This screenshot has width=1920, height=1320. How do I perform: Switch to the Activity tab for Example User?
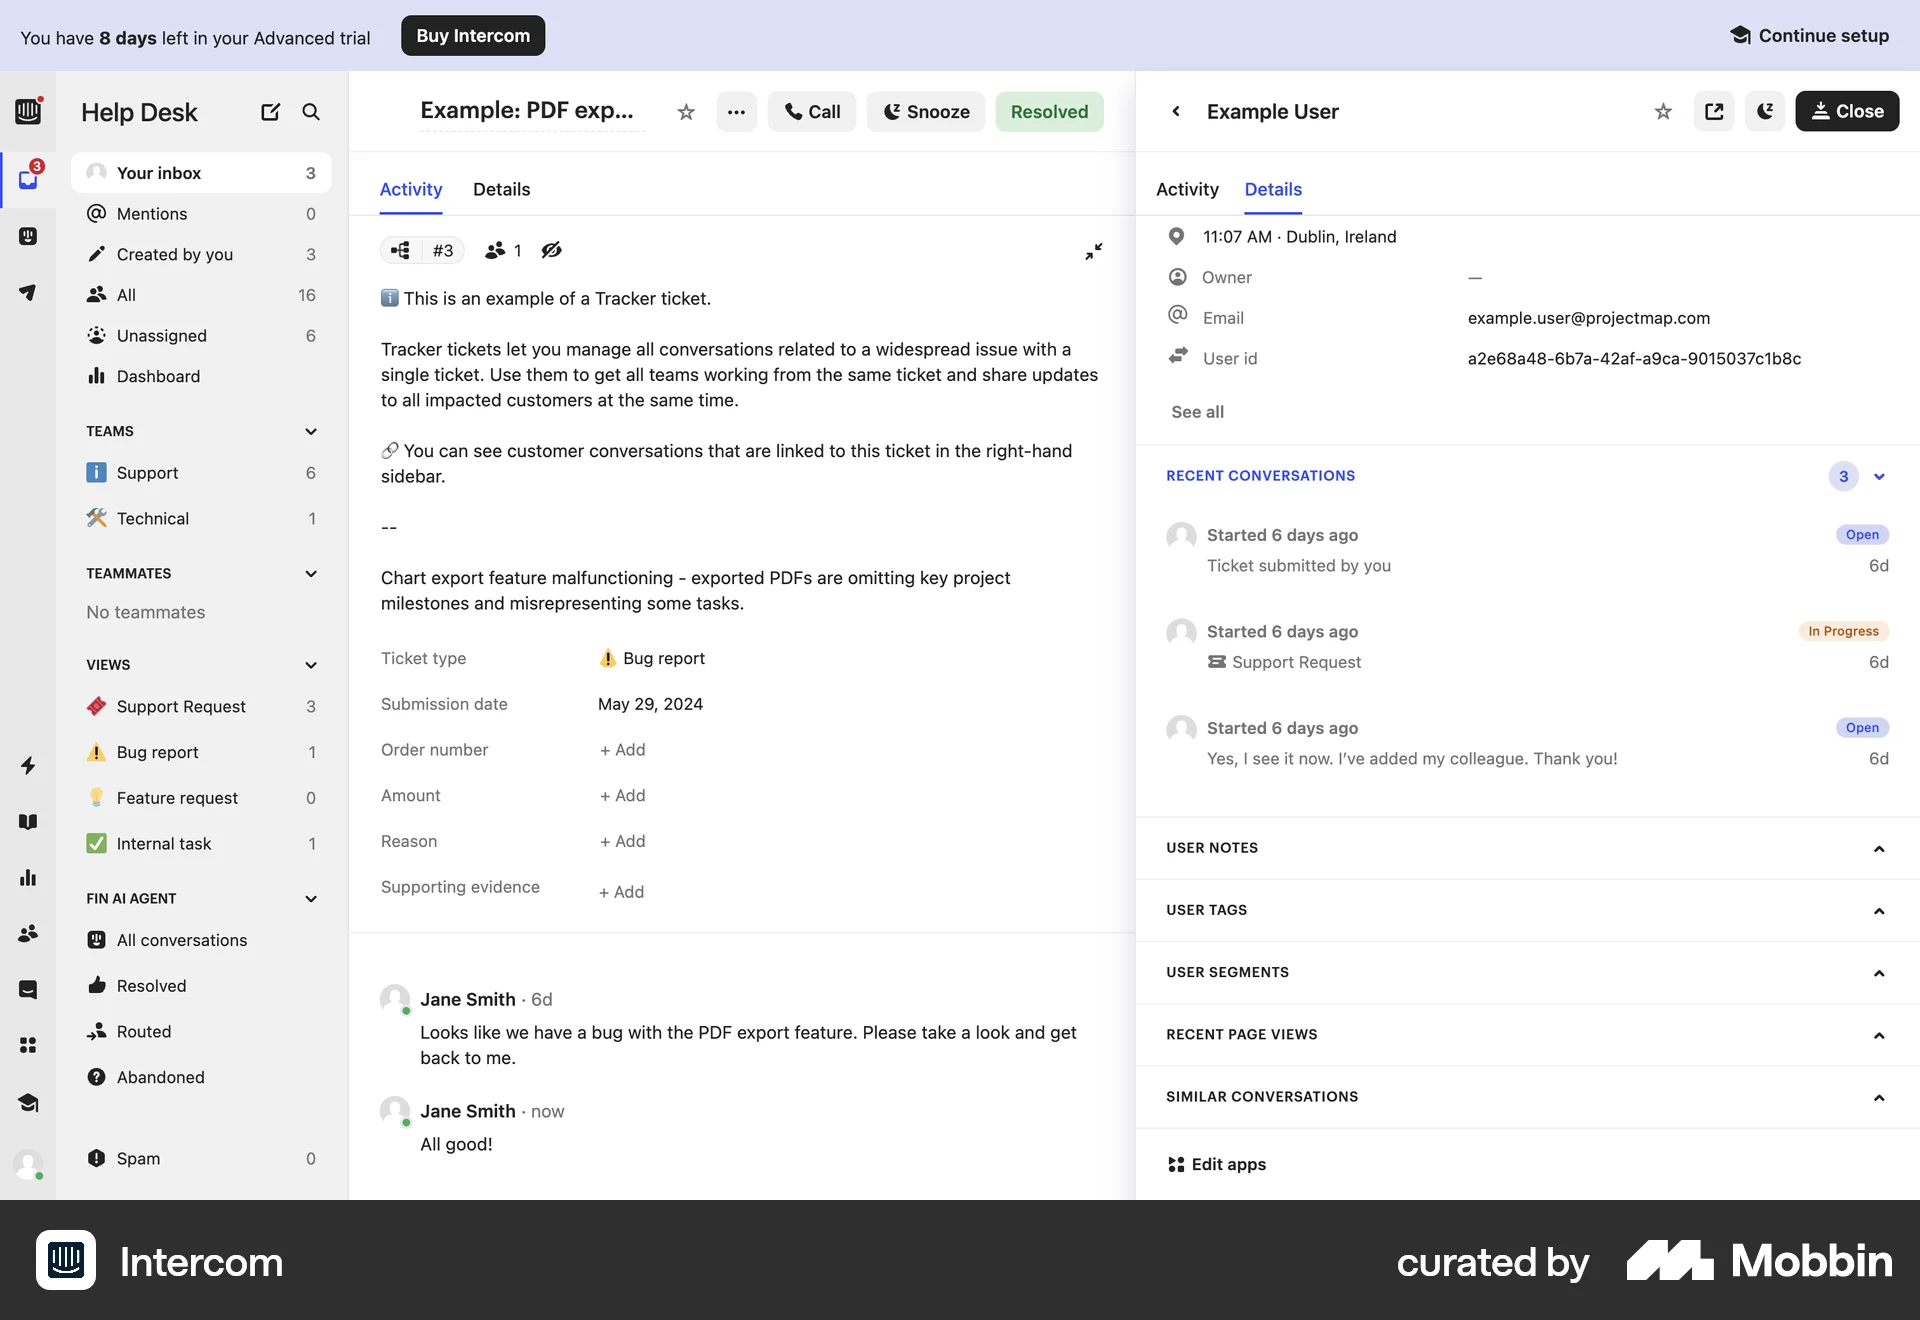pos(1186,189)
